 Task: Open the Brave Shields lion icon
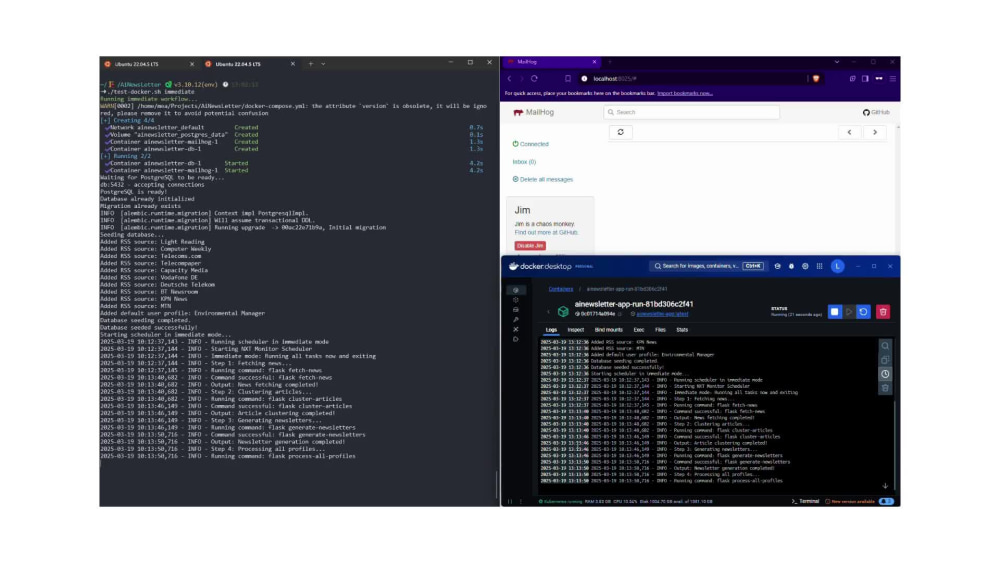(816, 78)
